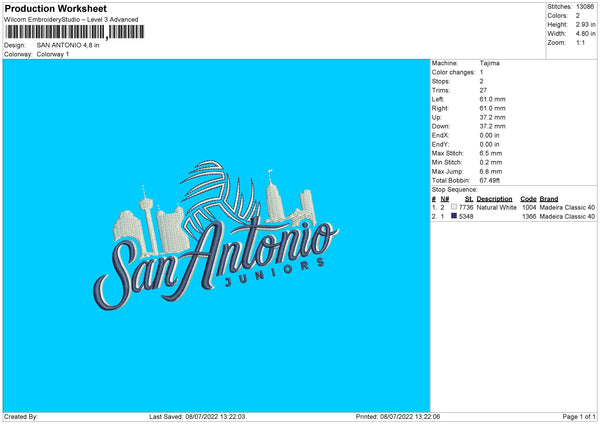600x424 pixels.
Task: Click the Code column header
Action: click(x=528, y=199)
